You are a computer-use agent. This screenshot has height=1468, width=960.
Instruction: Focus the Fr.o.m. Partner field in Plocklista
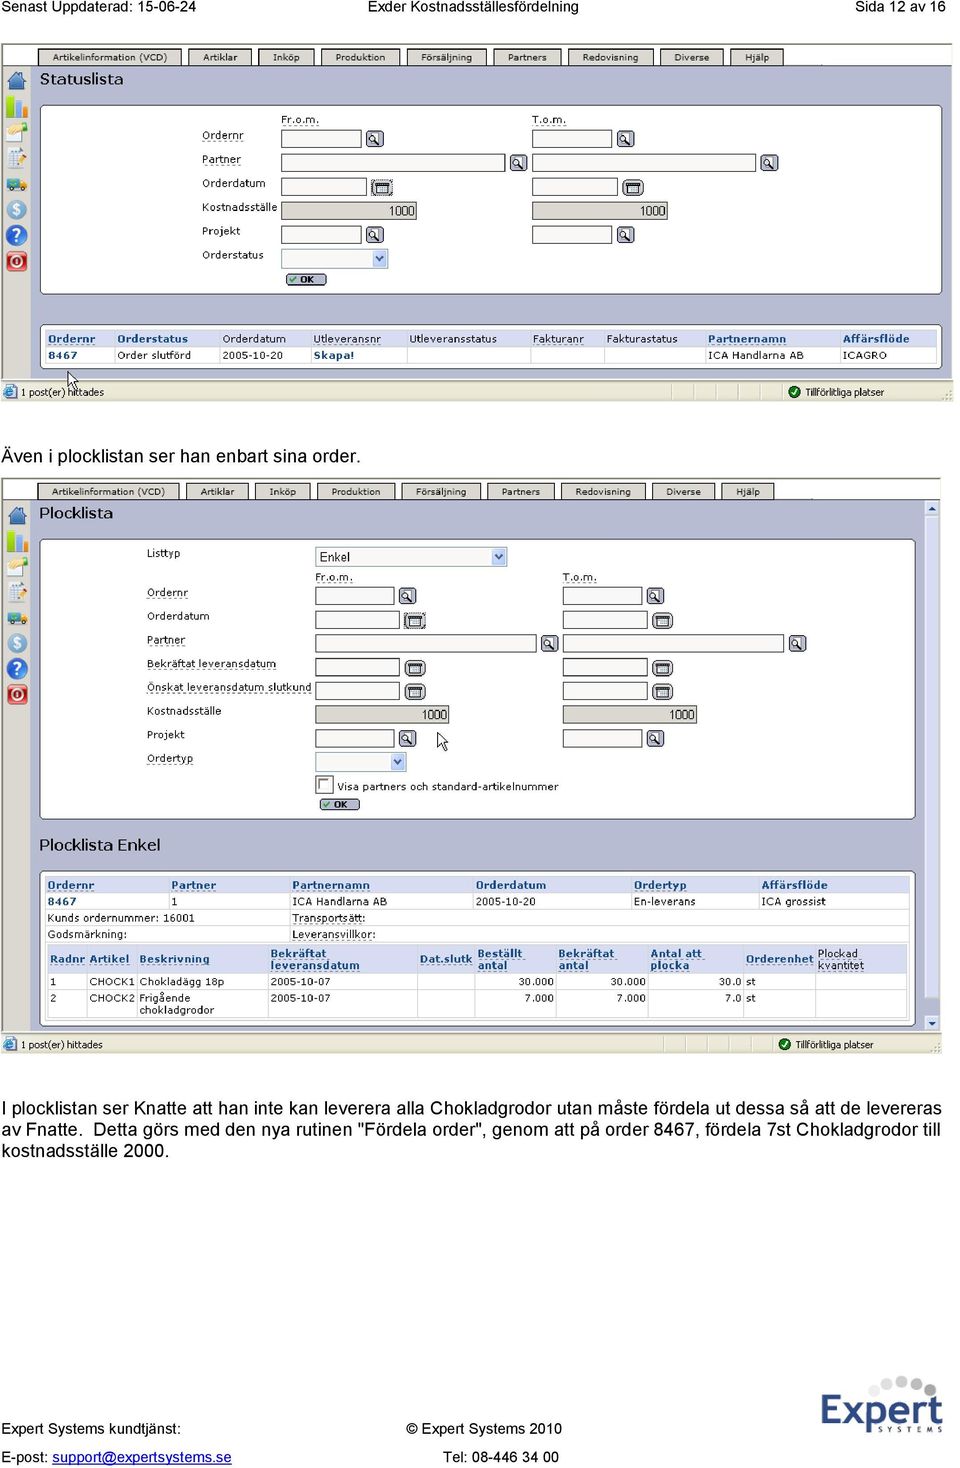(426, 644)
